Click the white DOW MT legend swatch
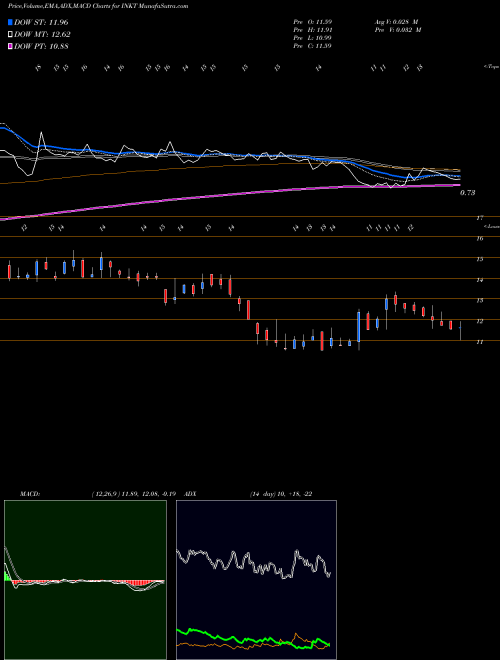This screenshot has height=660, width=500. pos(11,35)
